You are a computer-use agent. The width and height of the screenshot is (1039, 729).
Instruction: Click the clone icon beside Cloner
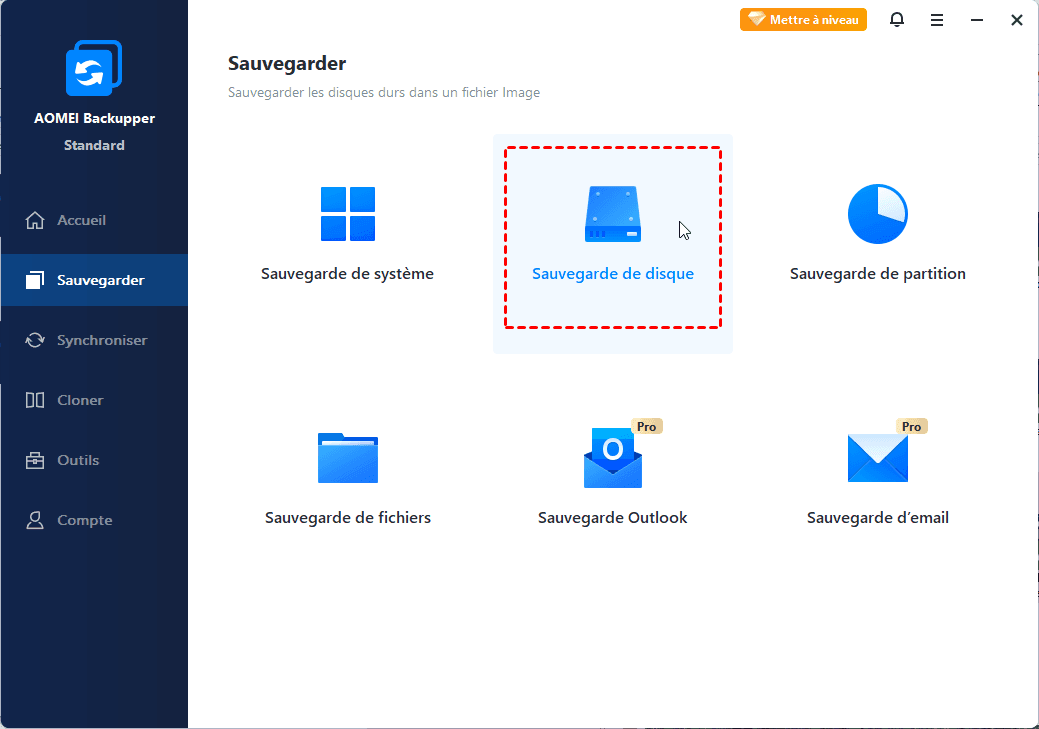pyautogui.click(x=34, y=400)
